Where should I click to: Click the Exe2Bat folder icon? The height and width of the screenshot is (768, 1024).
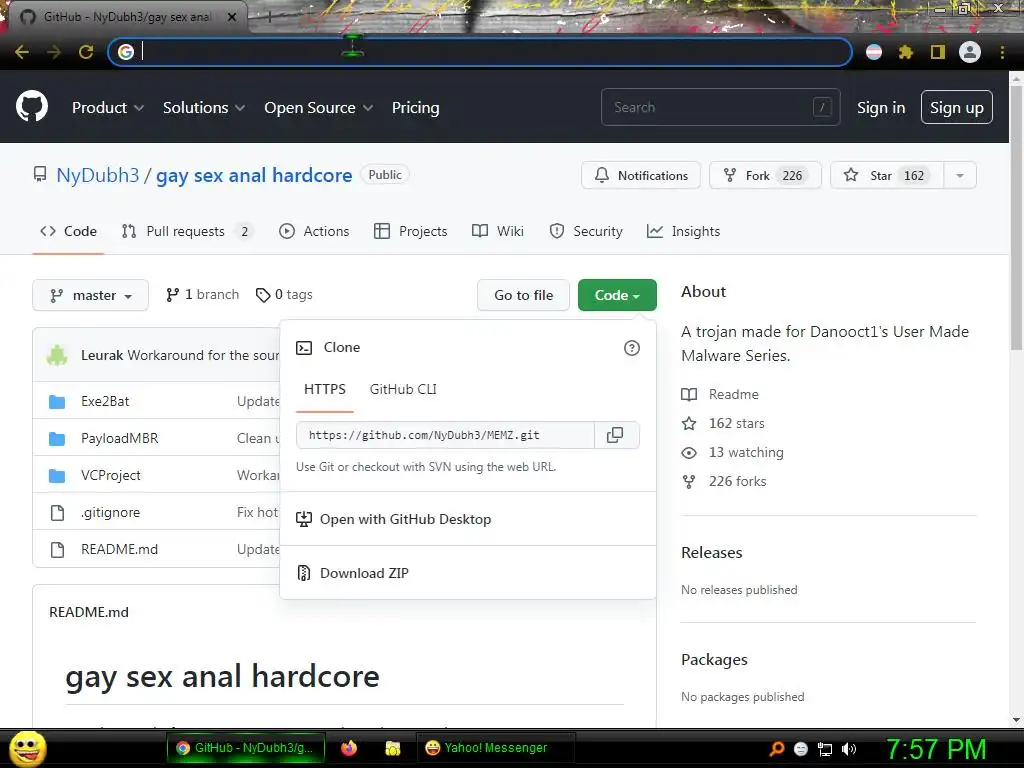pyautogui.click(x=57, y=401)
